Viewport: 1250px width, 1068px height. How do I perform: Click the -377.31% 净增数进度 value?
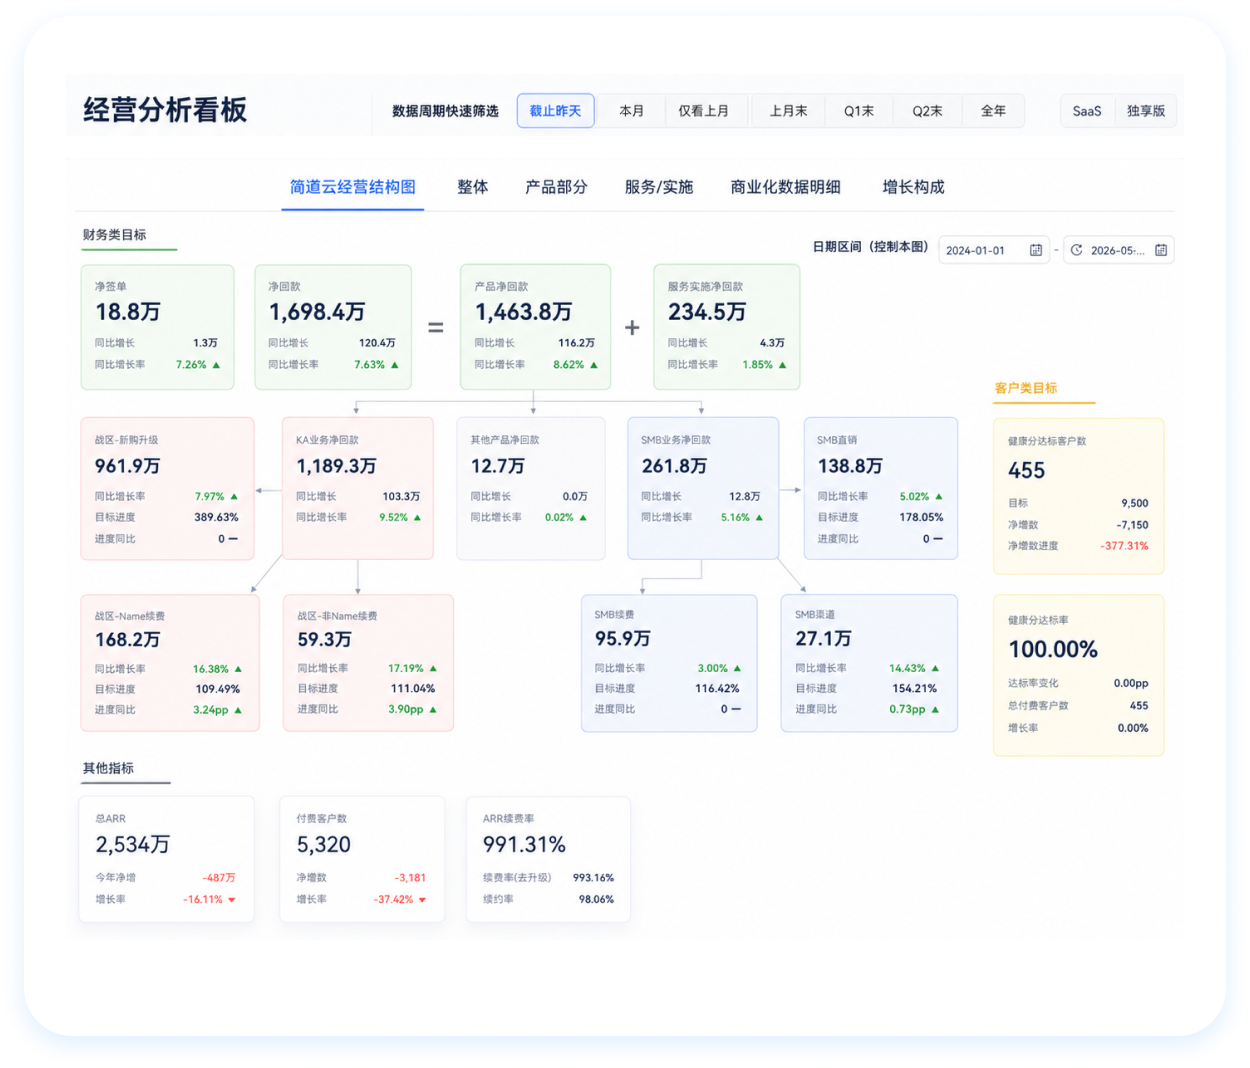tap(1125, 546)
